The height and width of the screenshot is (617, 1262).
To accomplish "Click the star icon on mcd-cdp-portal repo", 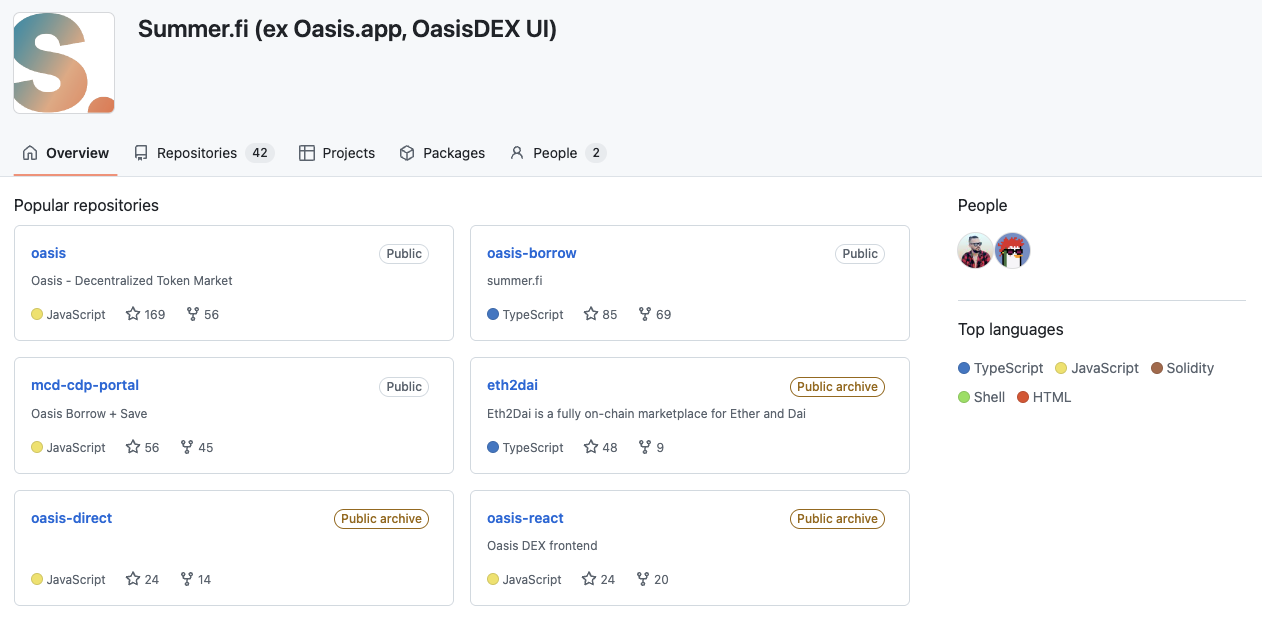I will pyautogui.click(x=133, y=447).
